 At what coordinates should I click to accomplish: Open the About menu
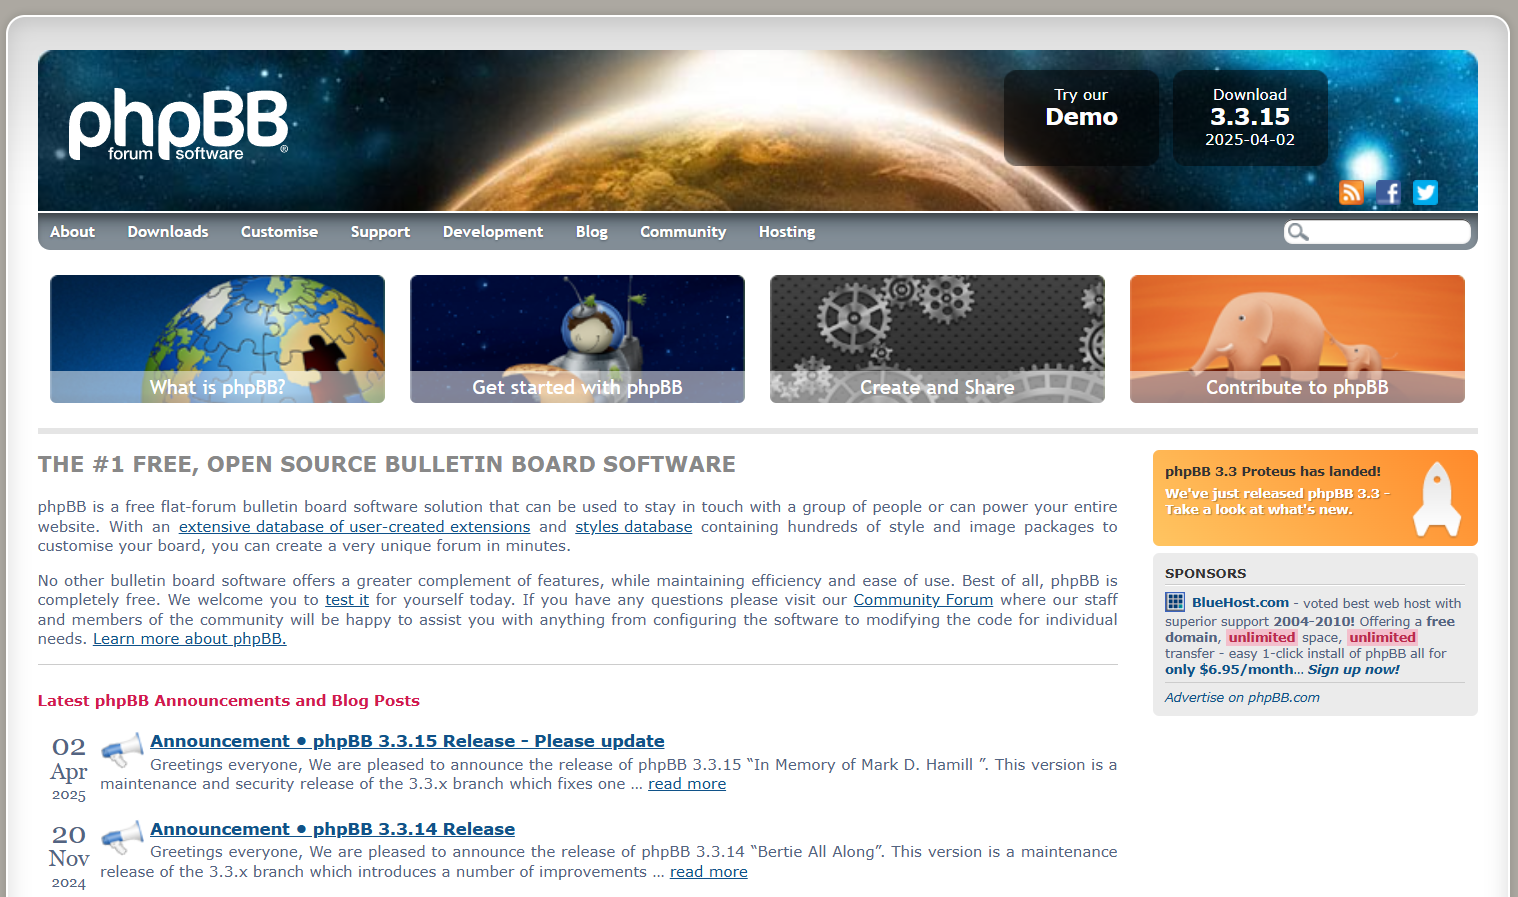pyautogui.click(x=72, y=231)
